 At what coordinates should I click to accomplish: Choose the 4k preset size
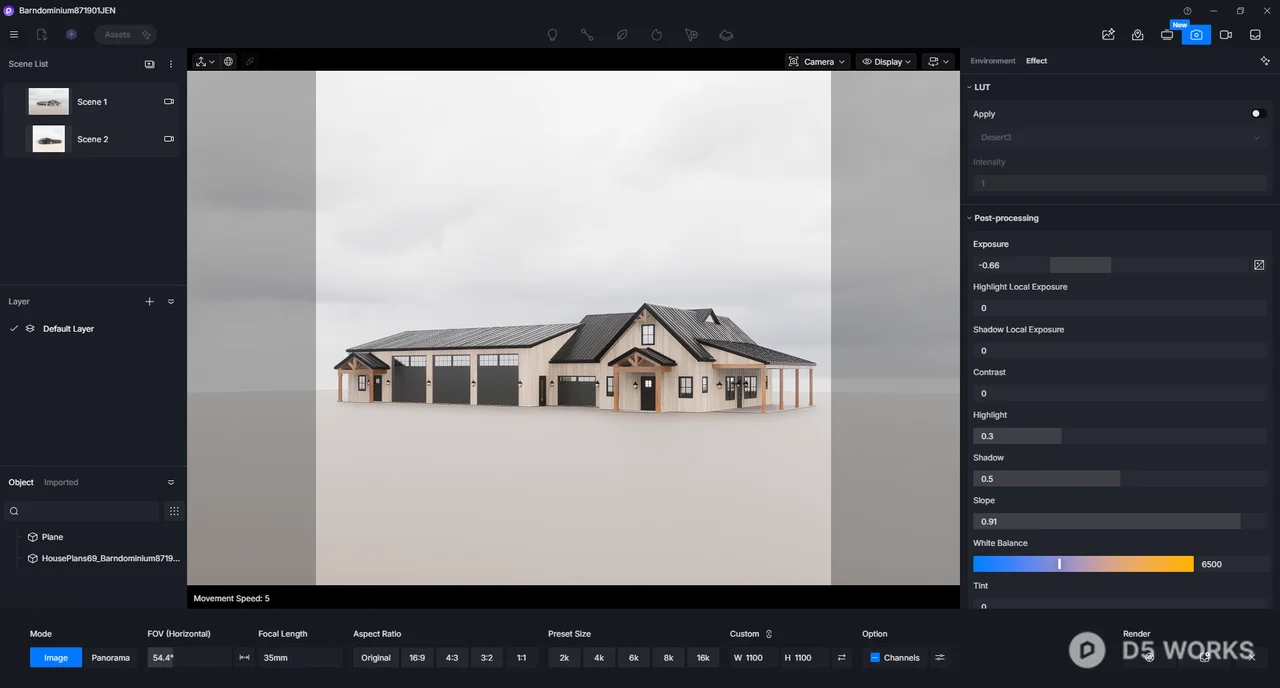pyautogui.click(x=599, y=658)
